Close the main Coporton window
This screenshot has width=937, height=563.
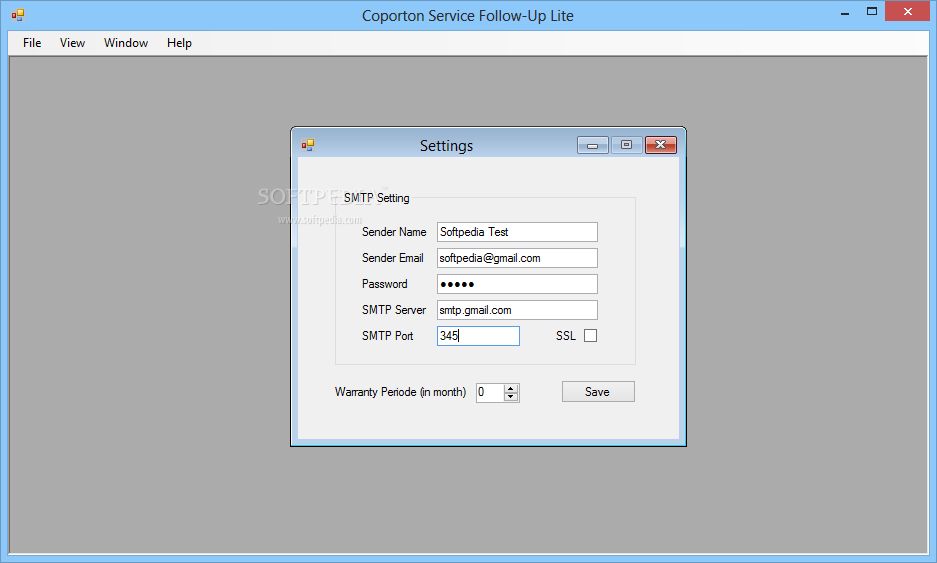tap(907, 12)
